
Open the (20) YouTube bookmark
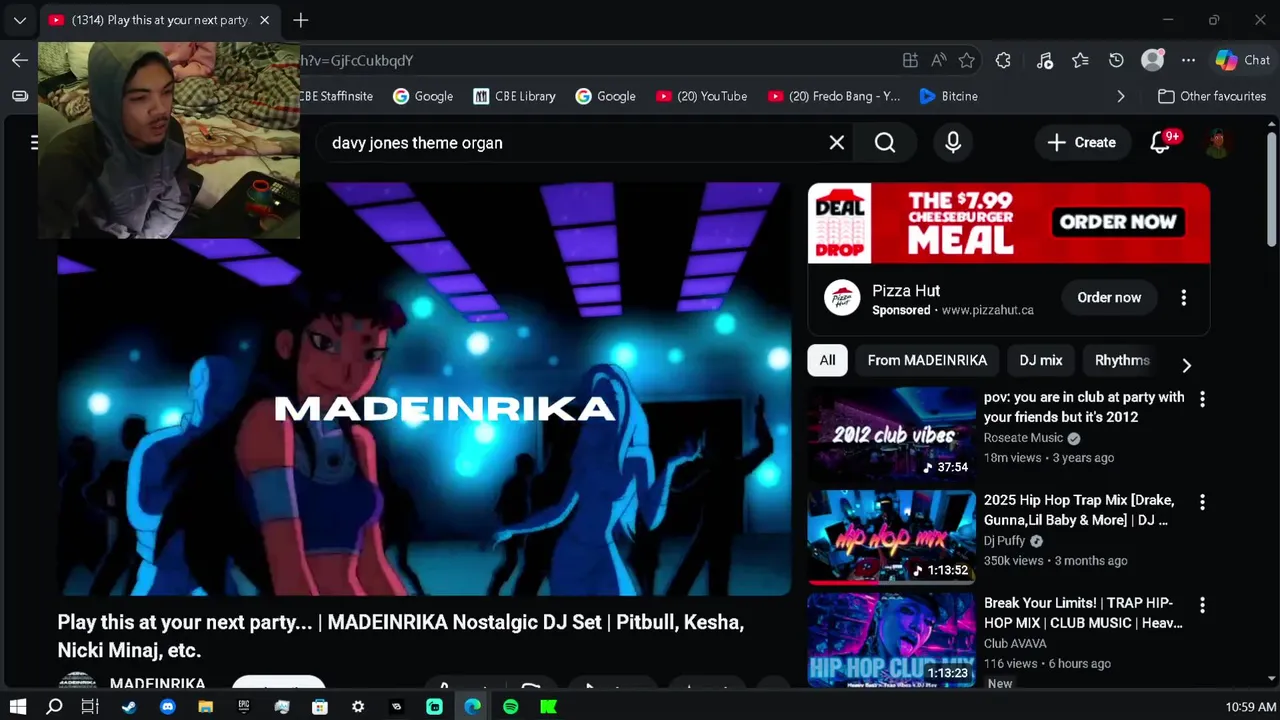point(702,96)
